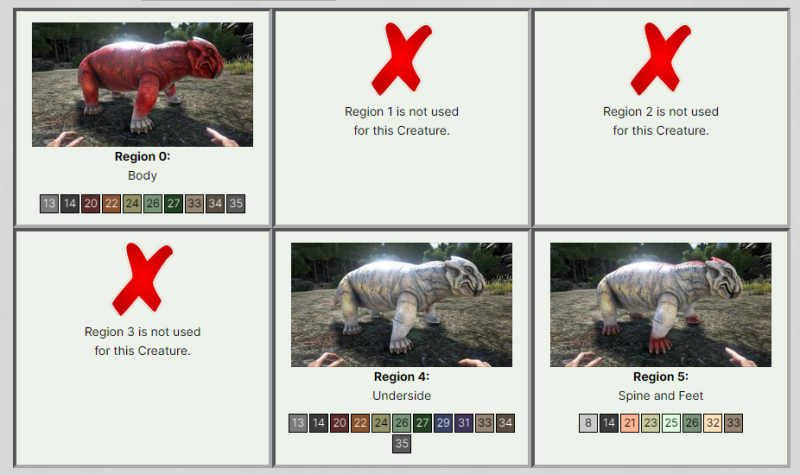Select color swatch 24 under Region 4
The width and height of the screenshot is (800, 475).
point(381,423)
